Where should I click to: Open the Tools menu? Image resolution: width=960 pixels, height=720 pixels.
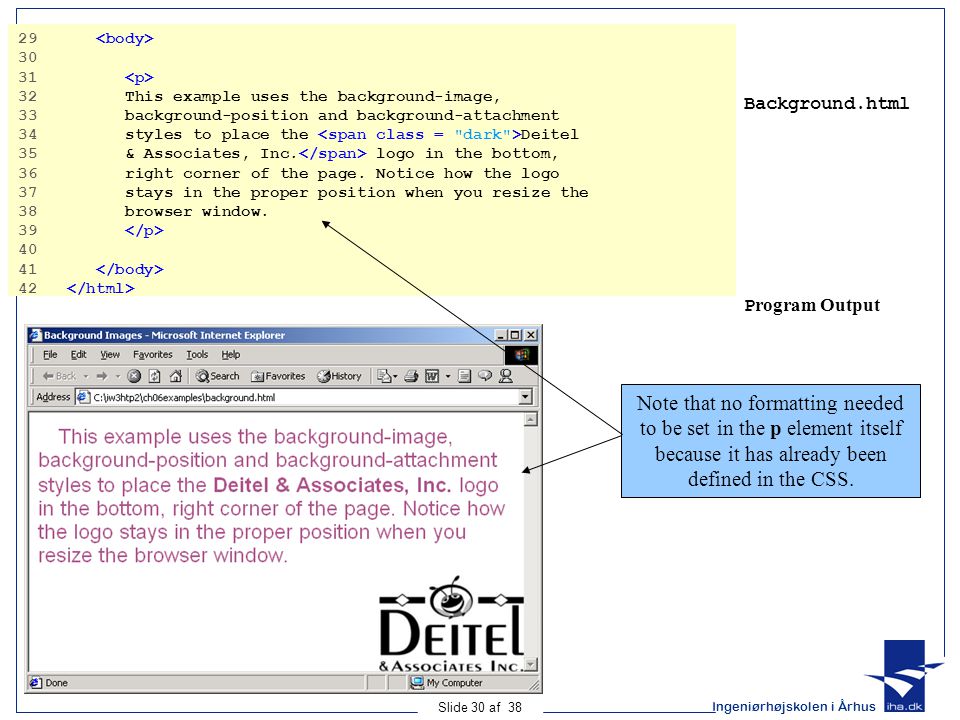(x=197, y=354)
